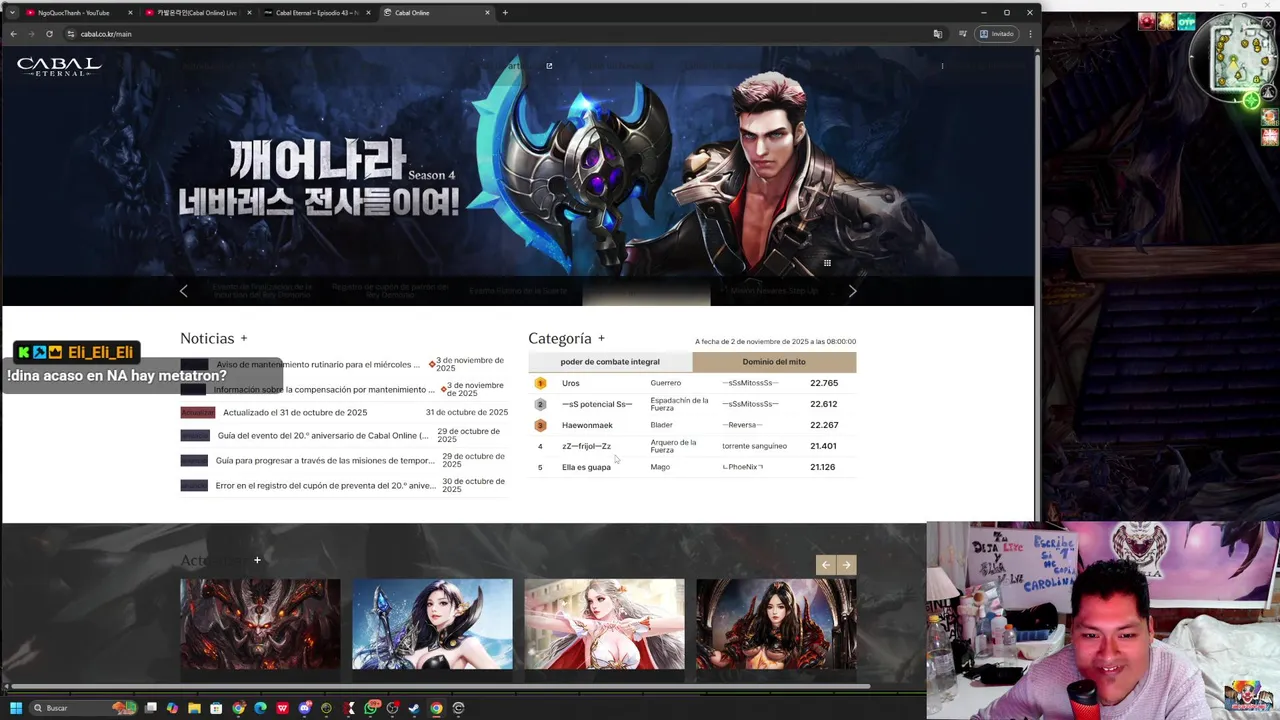Reload the Cabal Online page
The image size is (1280, 720).
pyautogui.click(x=49, y=34)
